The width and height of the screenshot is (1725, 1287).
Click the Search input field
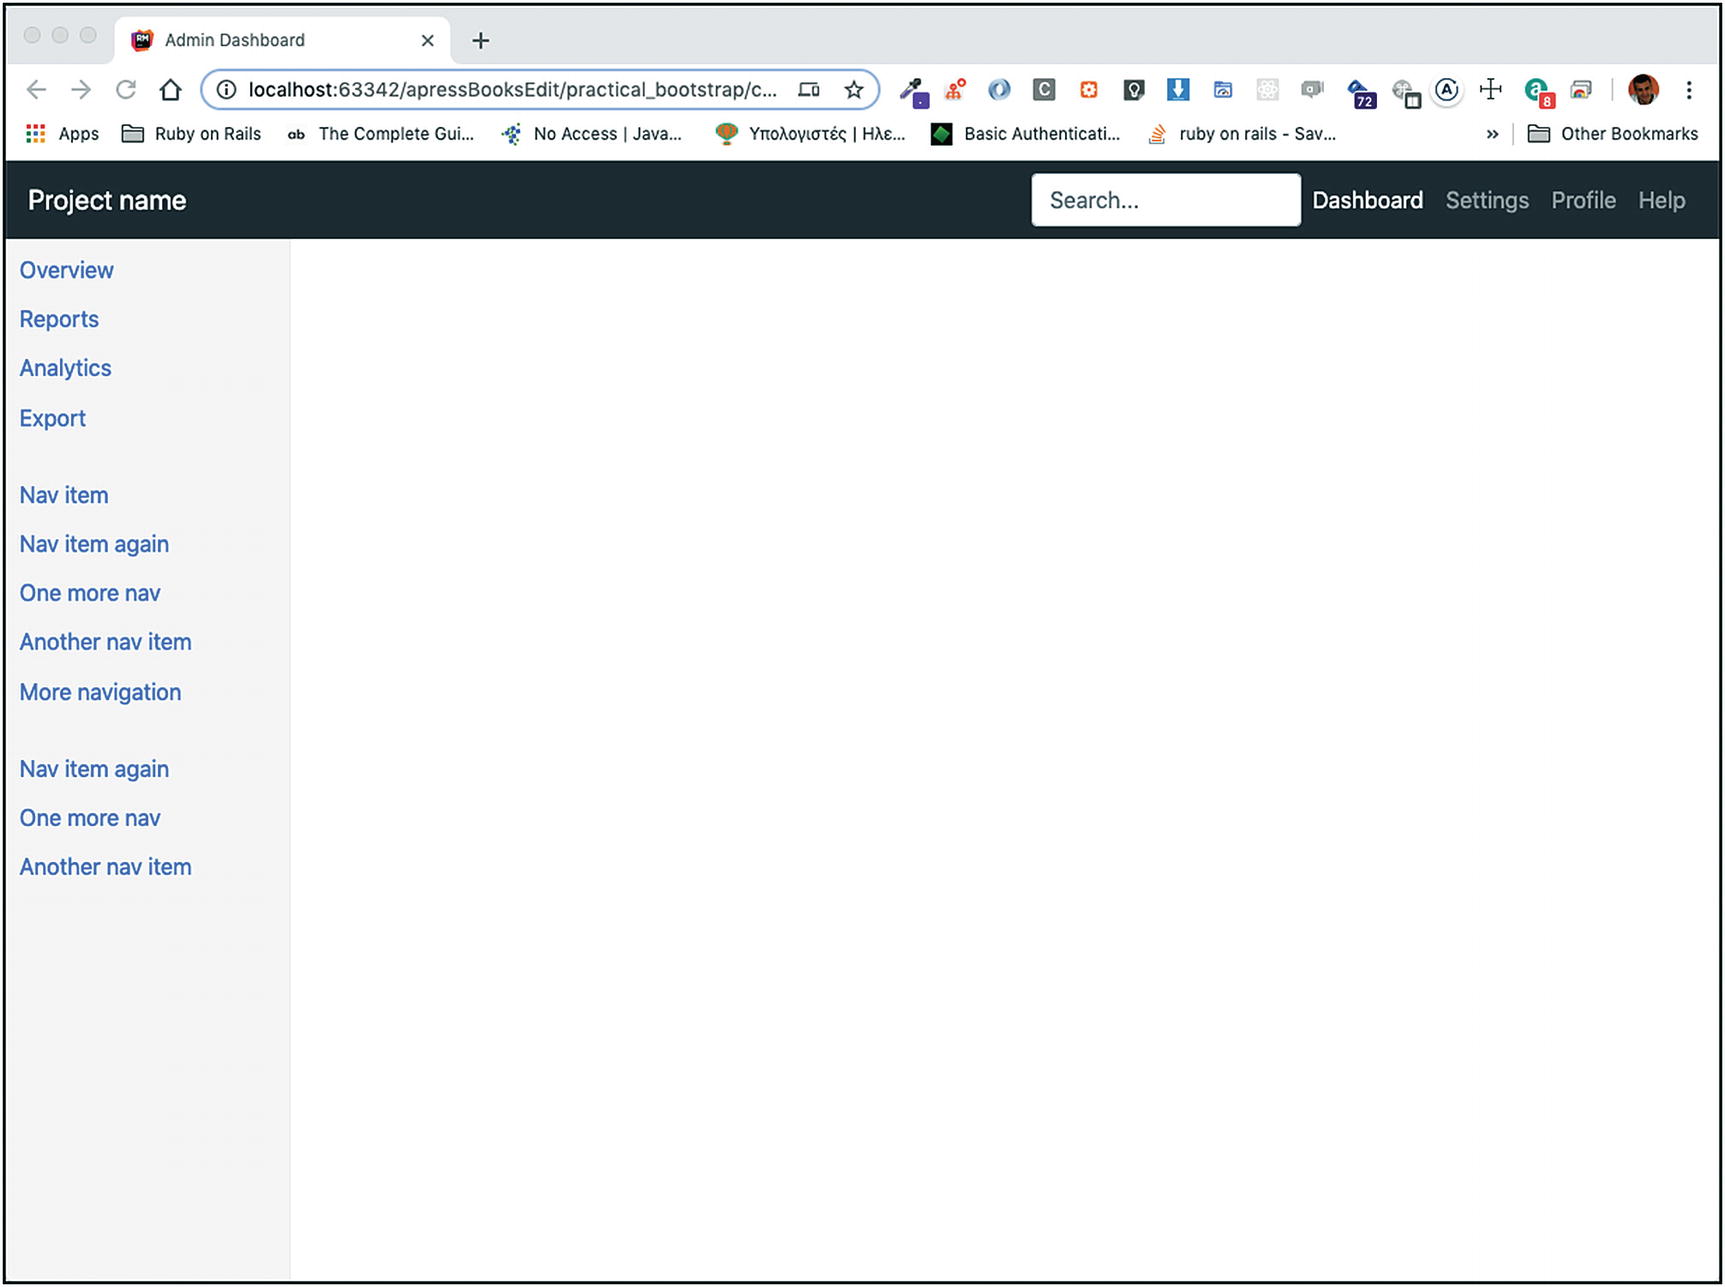[1165, 200]
